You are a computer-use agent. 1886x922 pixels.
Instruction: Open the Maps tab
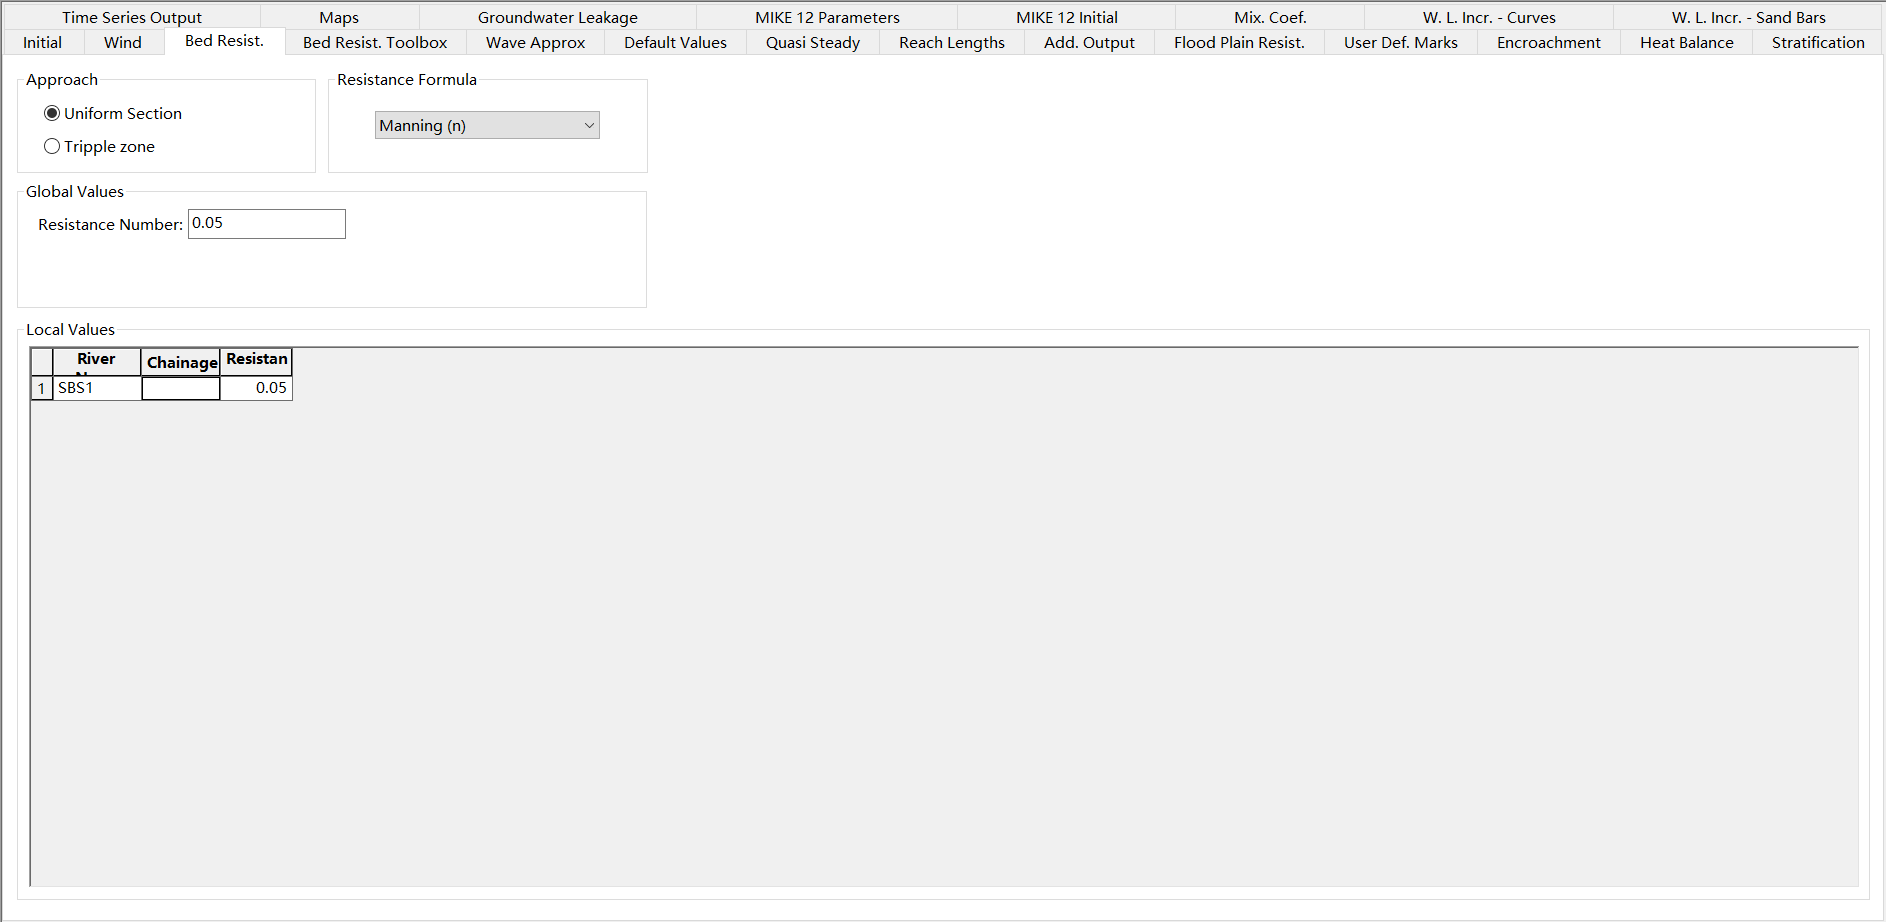(339, 17)
